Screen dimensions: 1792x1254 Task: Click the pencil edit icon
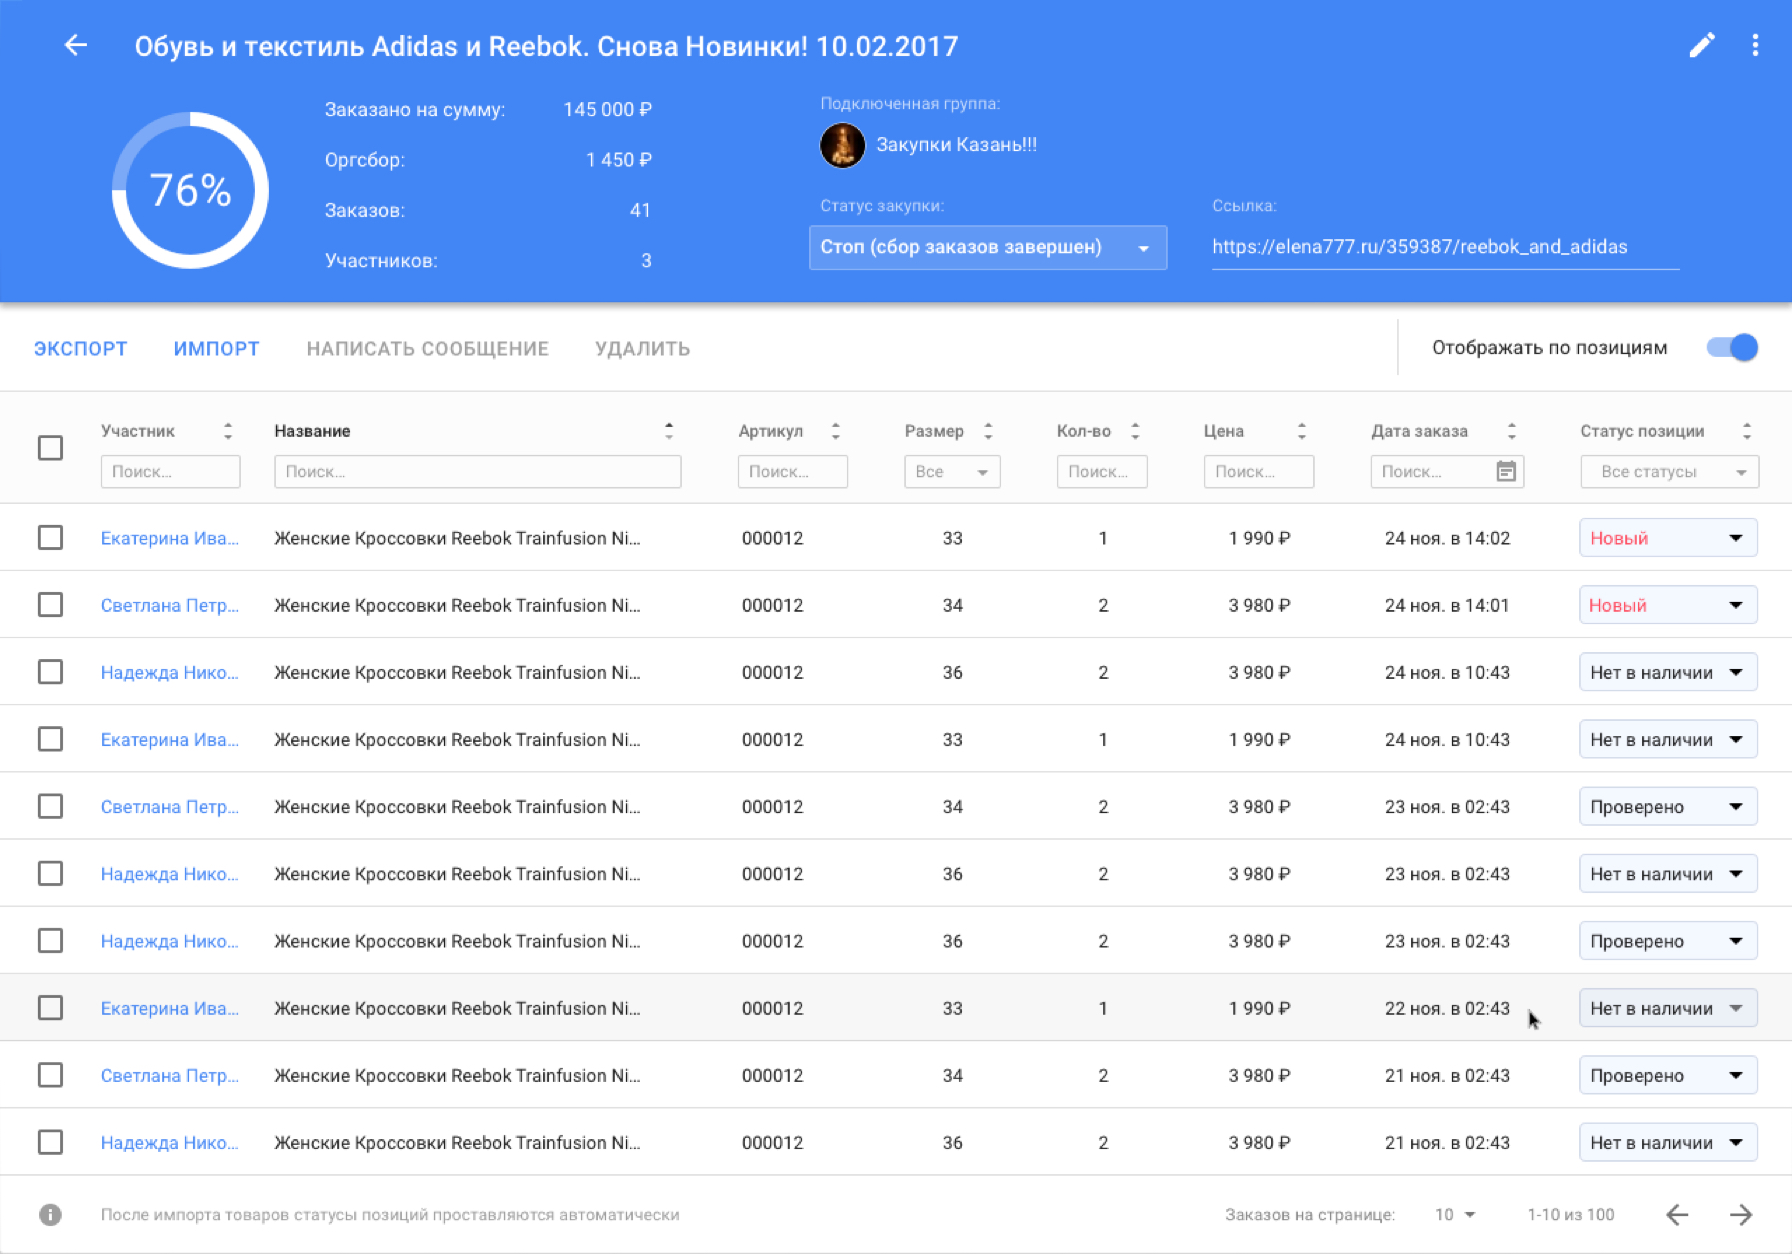pos(1702,45)
